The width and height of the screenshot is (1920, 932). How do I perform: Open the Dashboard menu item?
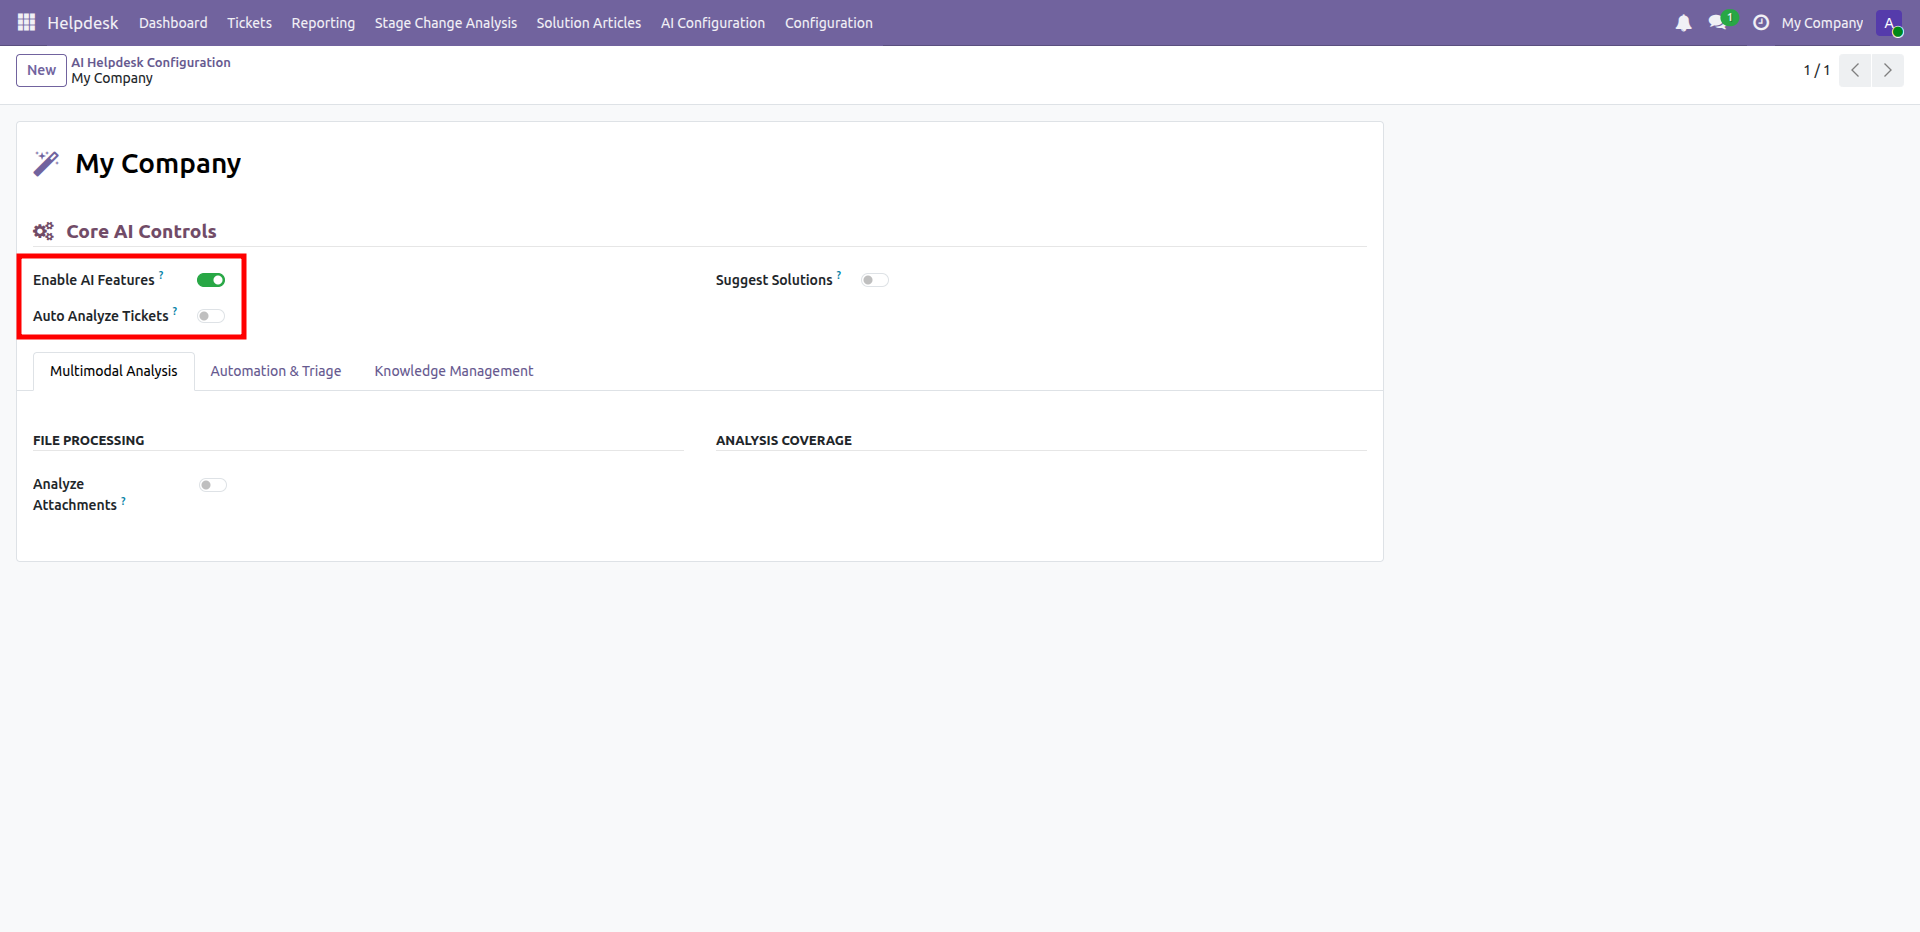tap(173, 22)
